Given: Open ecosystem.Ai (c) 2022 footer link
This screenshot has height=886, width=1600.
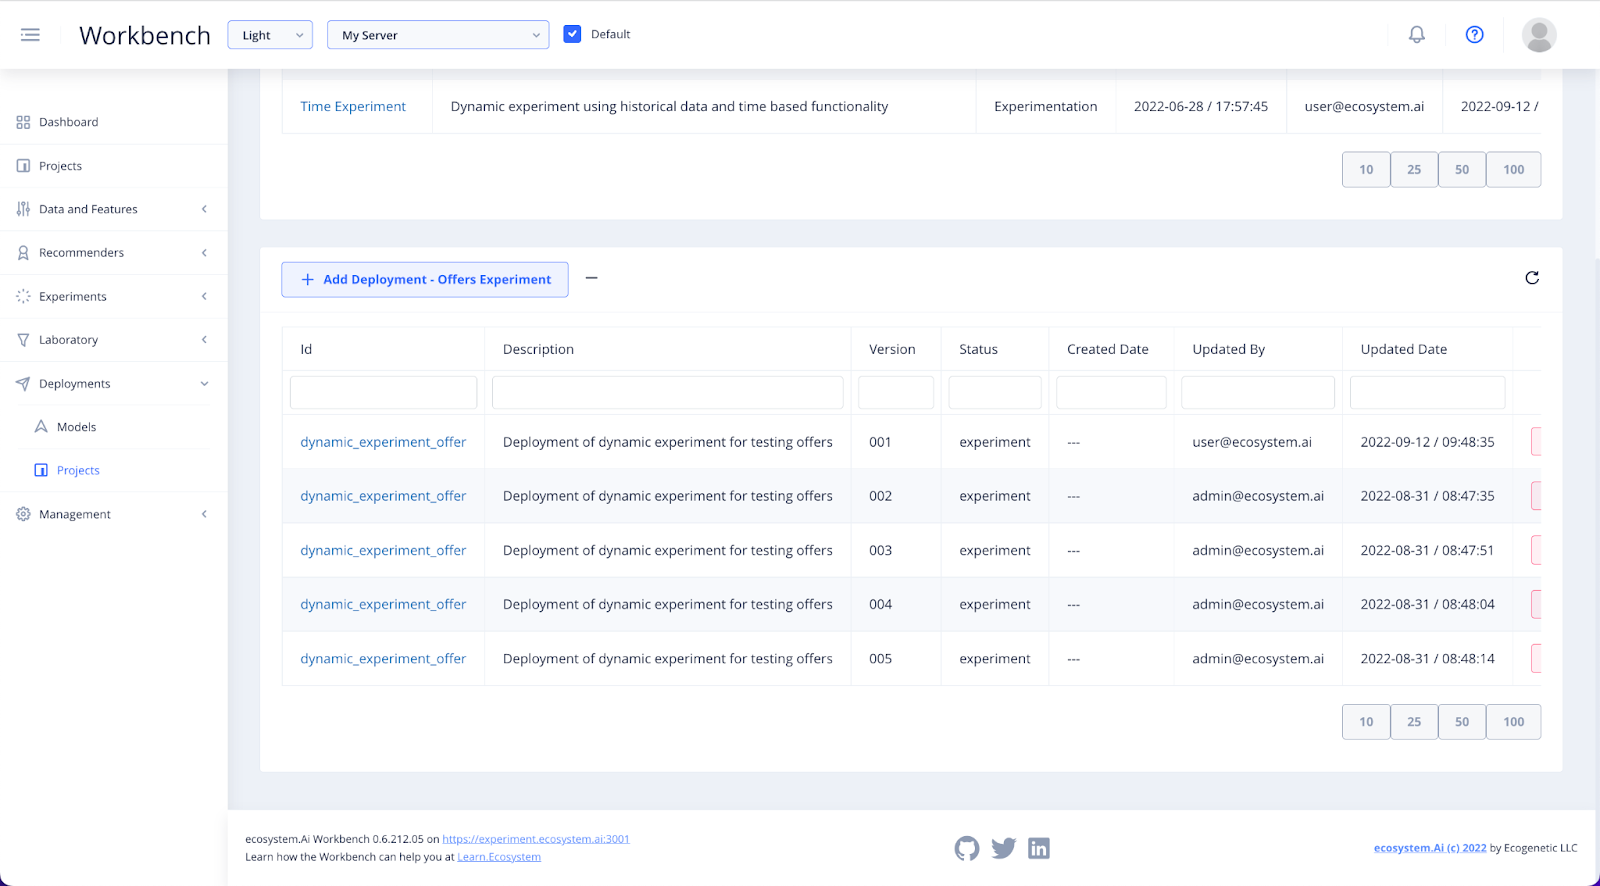Looking at the screenshot, I should 1430,848.
